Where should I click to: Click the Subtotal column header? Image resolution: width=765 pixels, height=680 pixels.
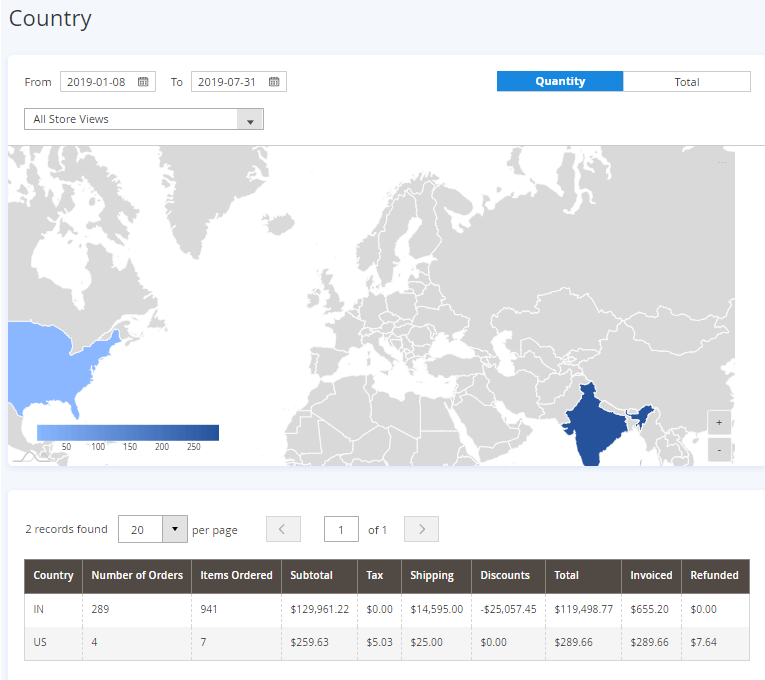313,576
